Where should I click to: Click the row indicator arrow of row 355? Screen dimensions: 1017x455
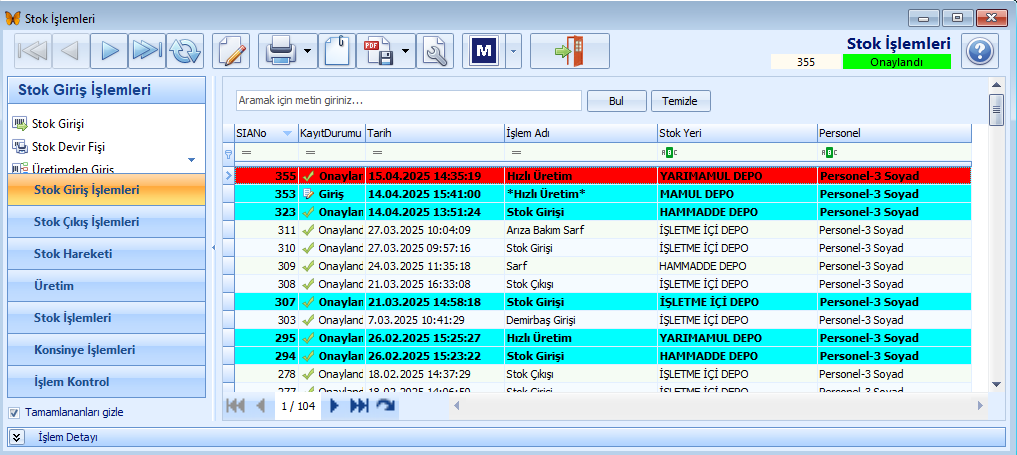(x=228, y=176)
